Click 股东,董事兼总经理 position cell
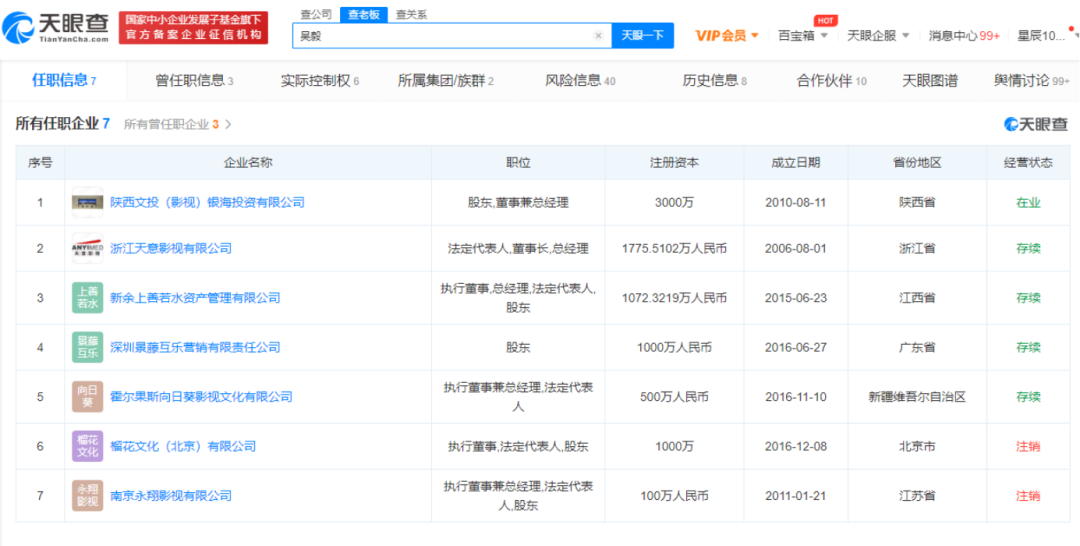The width and height of the screenshot is (1080, 546). pos(518,202)
